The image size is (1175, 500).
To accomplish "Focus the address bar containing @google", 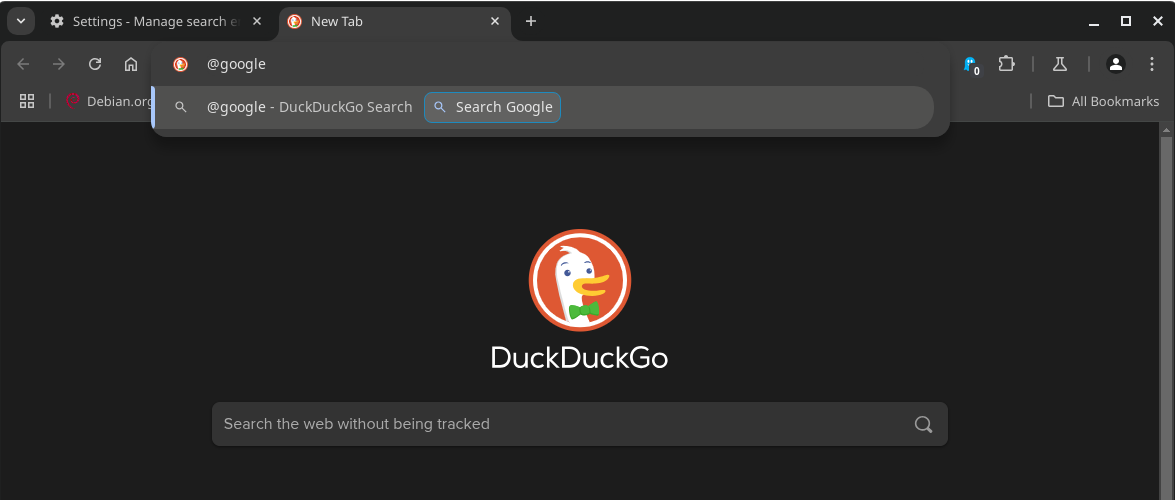I will point(551,64).
